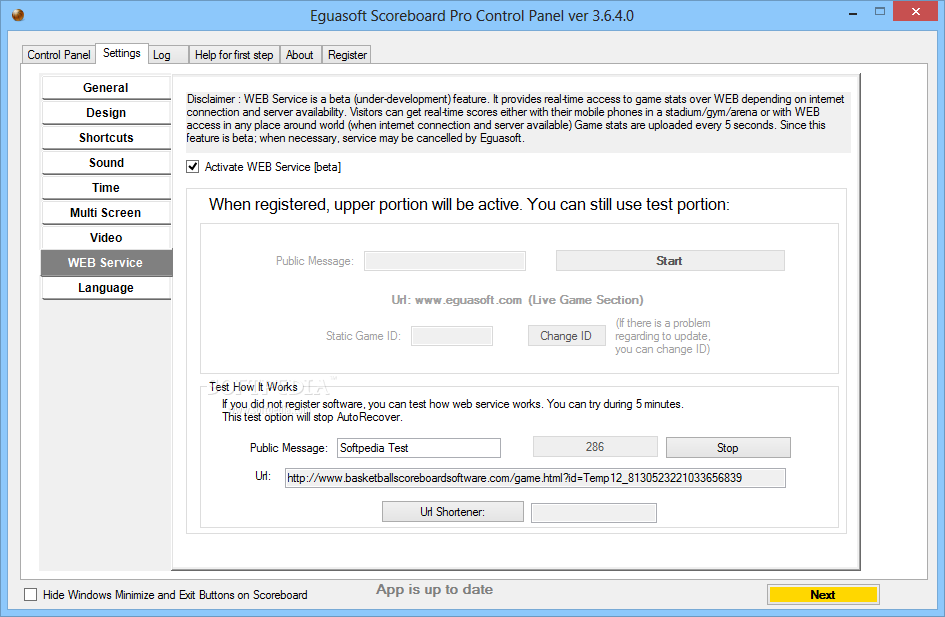Open the About tab
This screenshot has width=945, height=617.
[300, 55]
